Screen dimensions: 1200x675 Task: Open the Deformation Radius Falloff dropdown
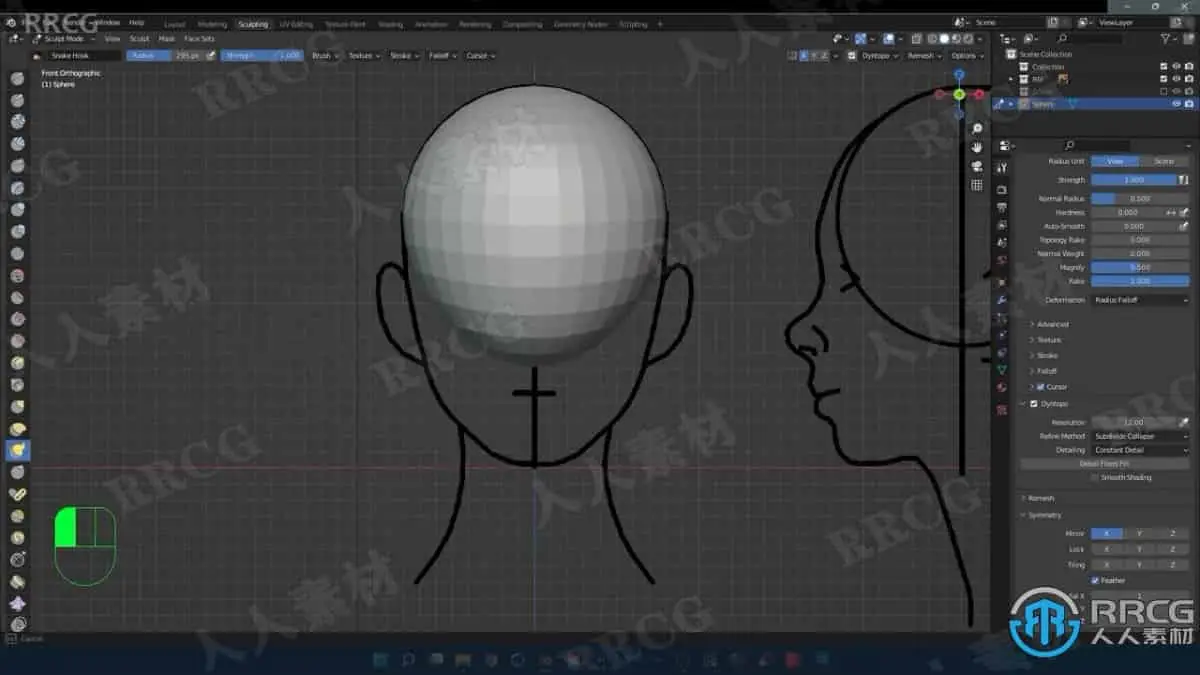tap(1140, 300)
